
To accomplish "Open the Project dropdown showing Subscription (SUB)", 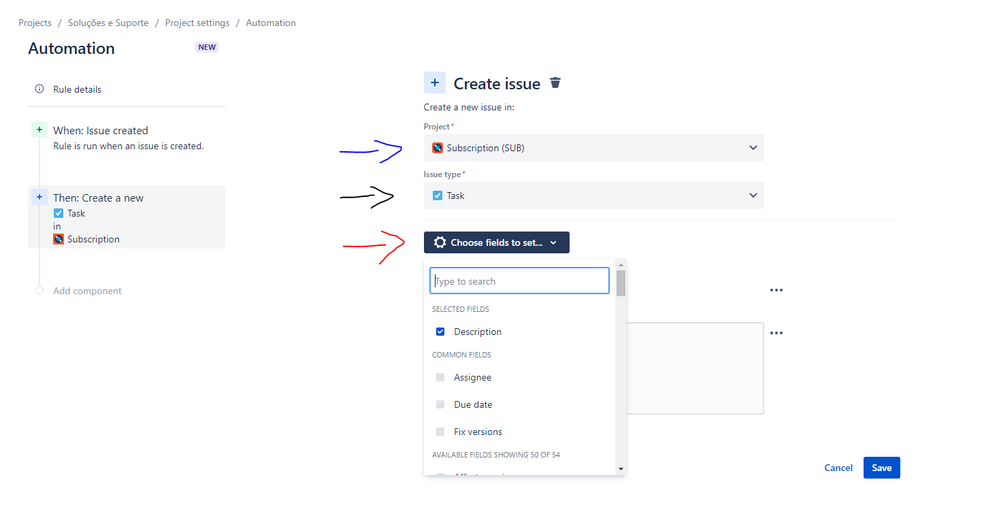I will click(594, 148).
